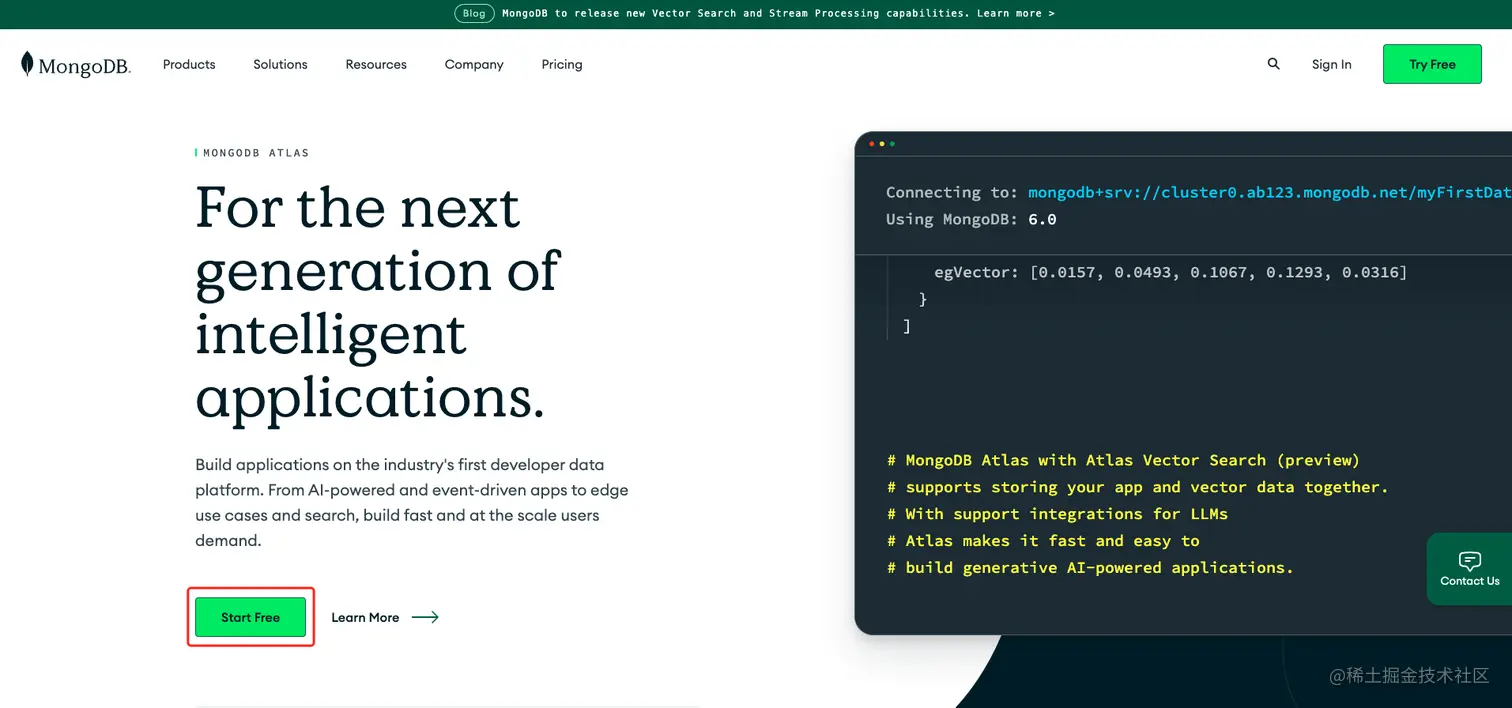This screenshot has width=1512, height=708.
Task: Click the 'MongoDB Atlas with Atlas Vector Search' comment
Action: [1123, 460]
